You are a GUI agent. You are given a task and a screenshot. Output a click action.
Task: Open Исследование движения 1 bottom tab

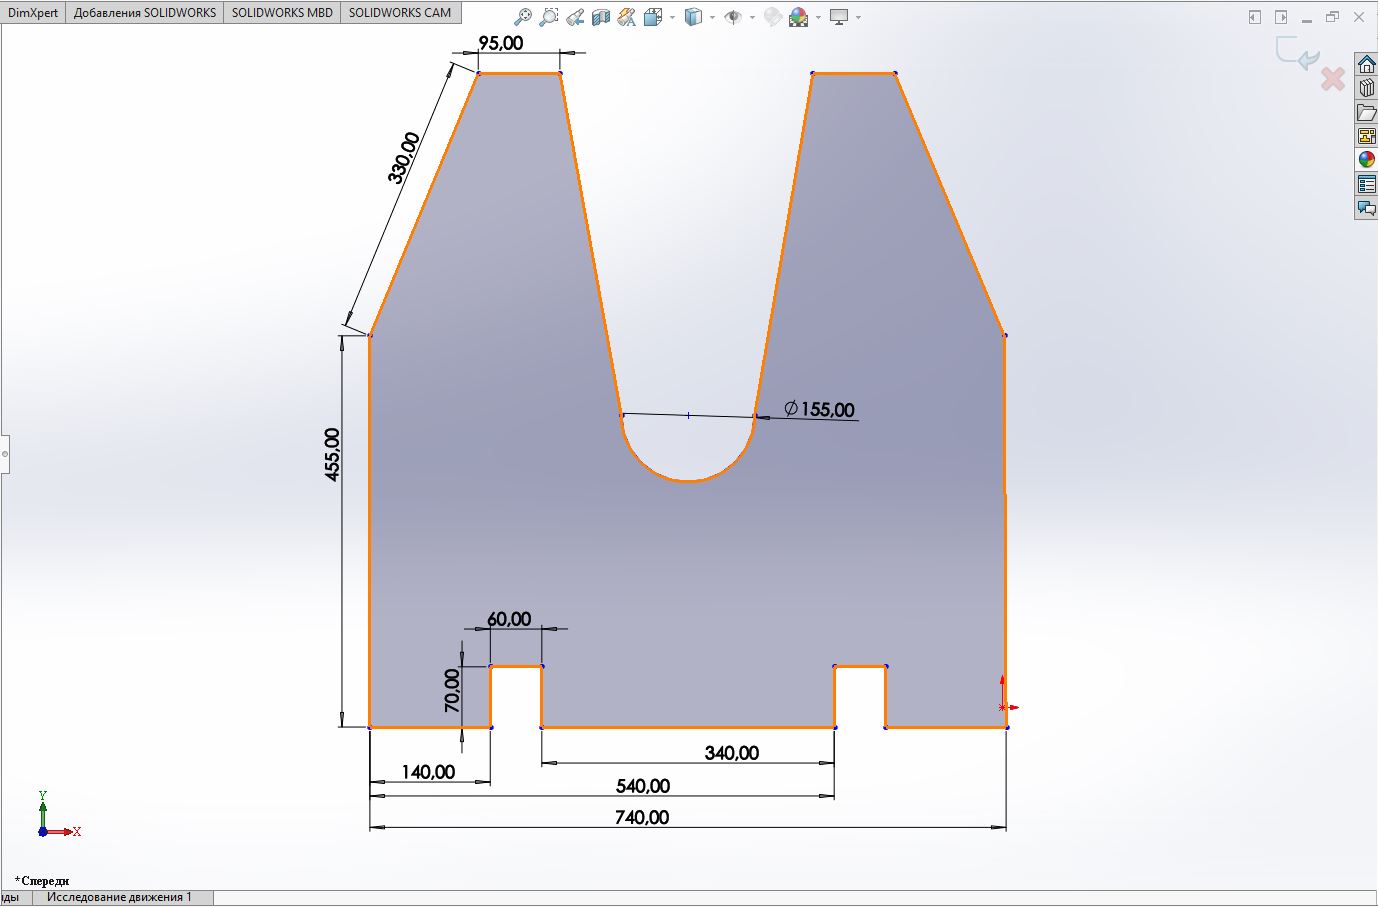(119, 897)
